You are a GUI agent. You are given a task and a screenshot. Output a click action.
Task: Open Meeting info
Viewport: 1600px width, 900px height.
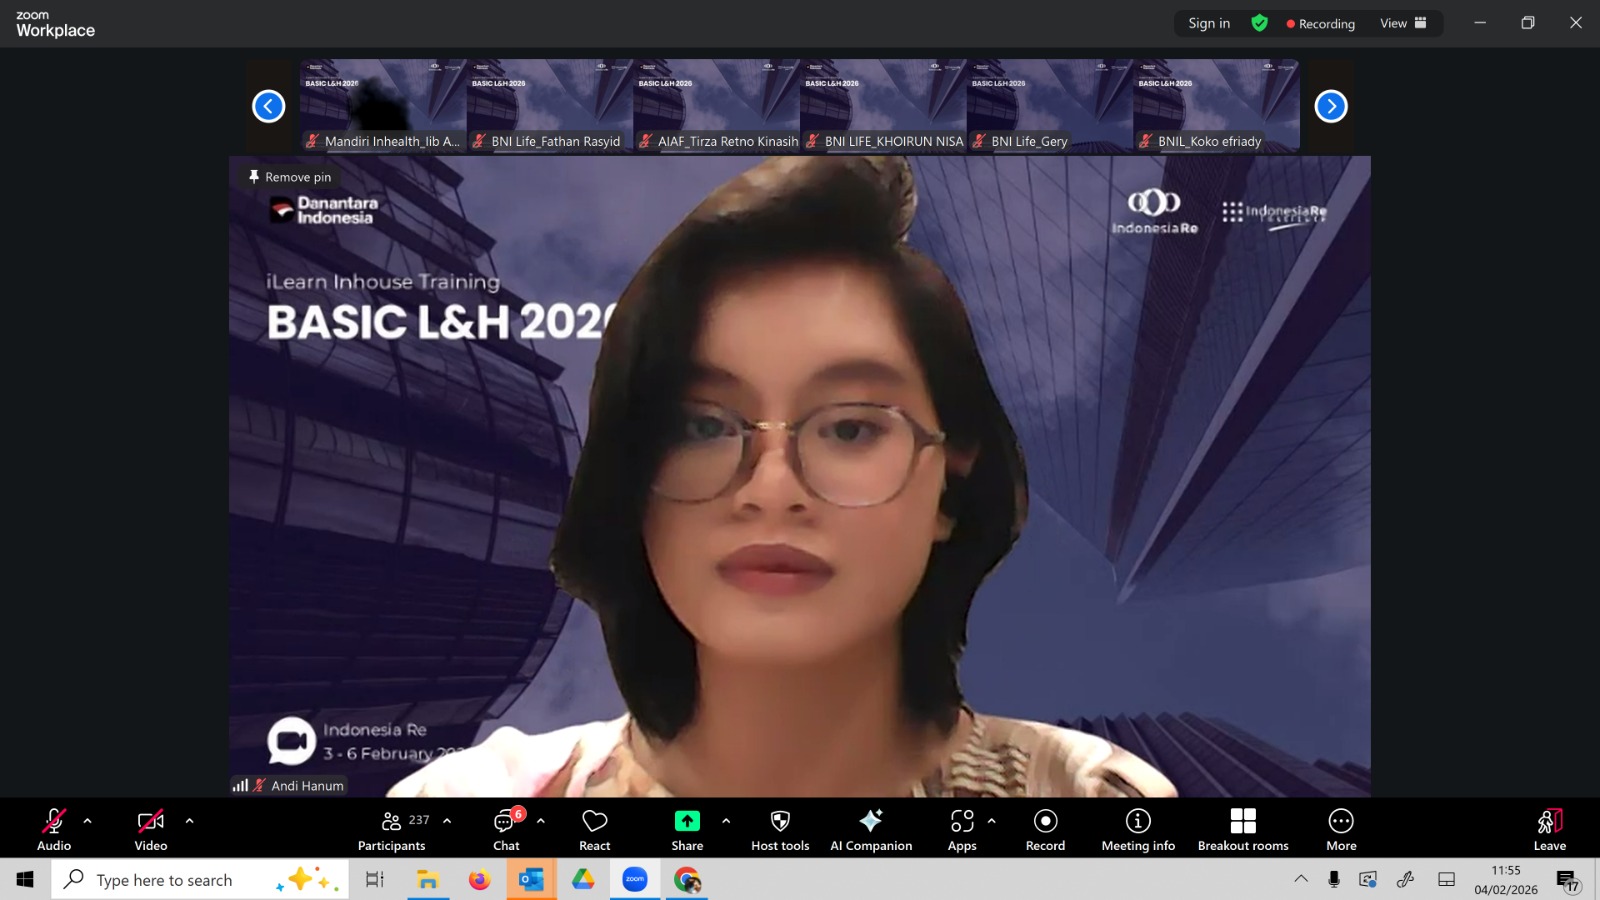[1138, 830]
